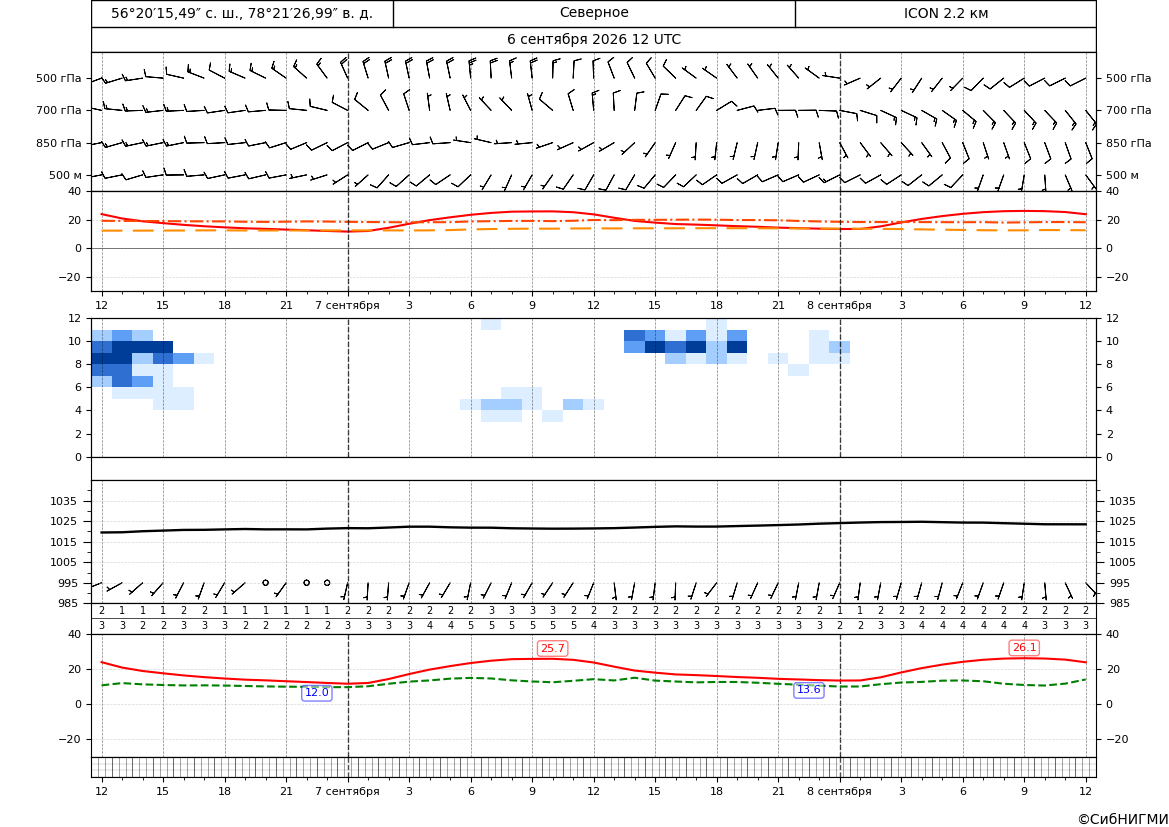This screenshot has width=1169, height=827.
Task: Click the 6 сентября 2026 12 UTC title
Action: click(x=594, y=40)
